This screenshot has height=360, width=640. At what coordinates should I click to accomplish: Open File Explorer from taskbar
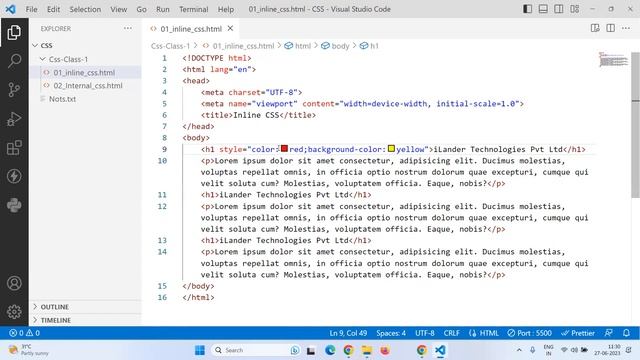pos(367,350)
